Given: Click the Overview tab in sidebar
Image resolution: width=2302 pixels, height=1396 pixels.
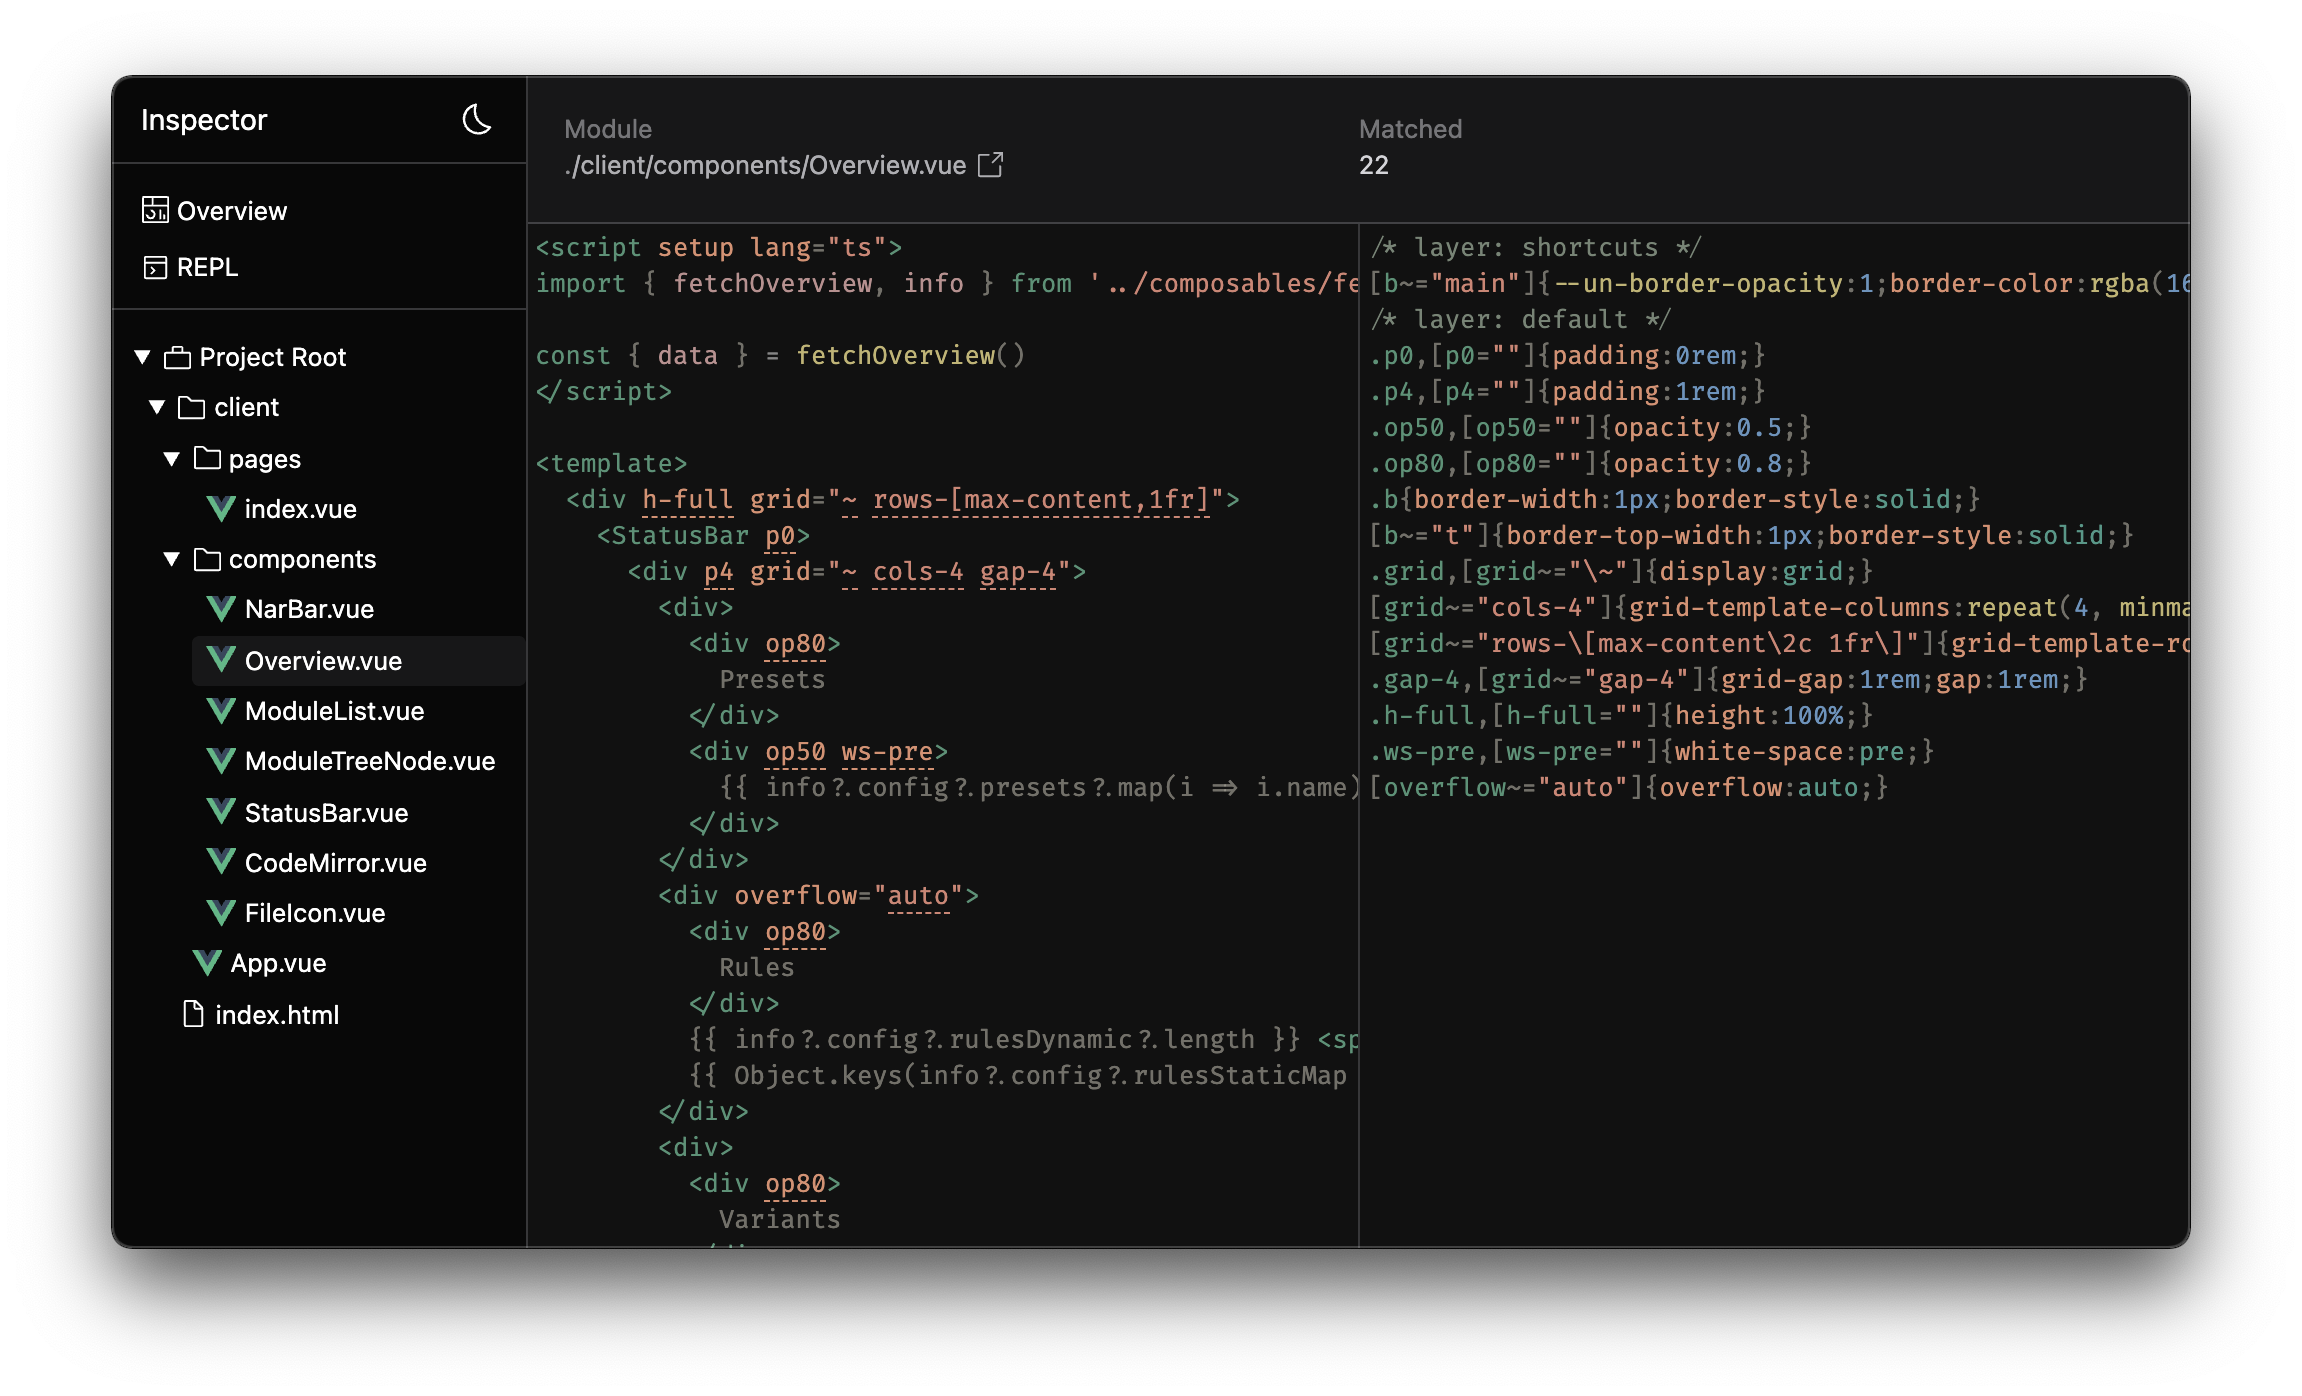Looking at the screenshot, I should pos(230,210).
